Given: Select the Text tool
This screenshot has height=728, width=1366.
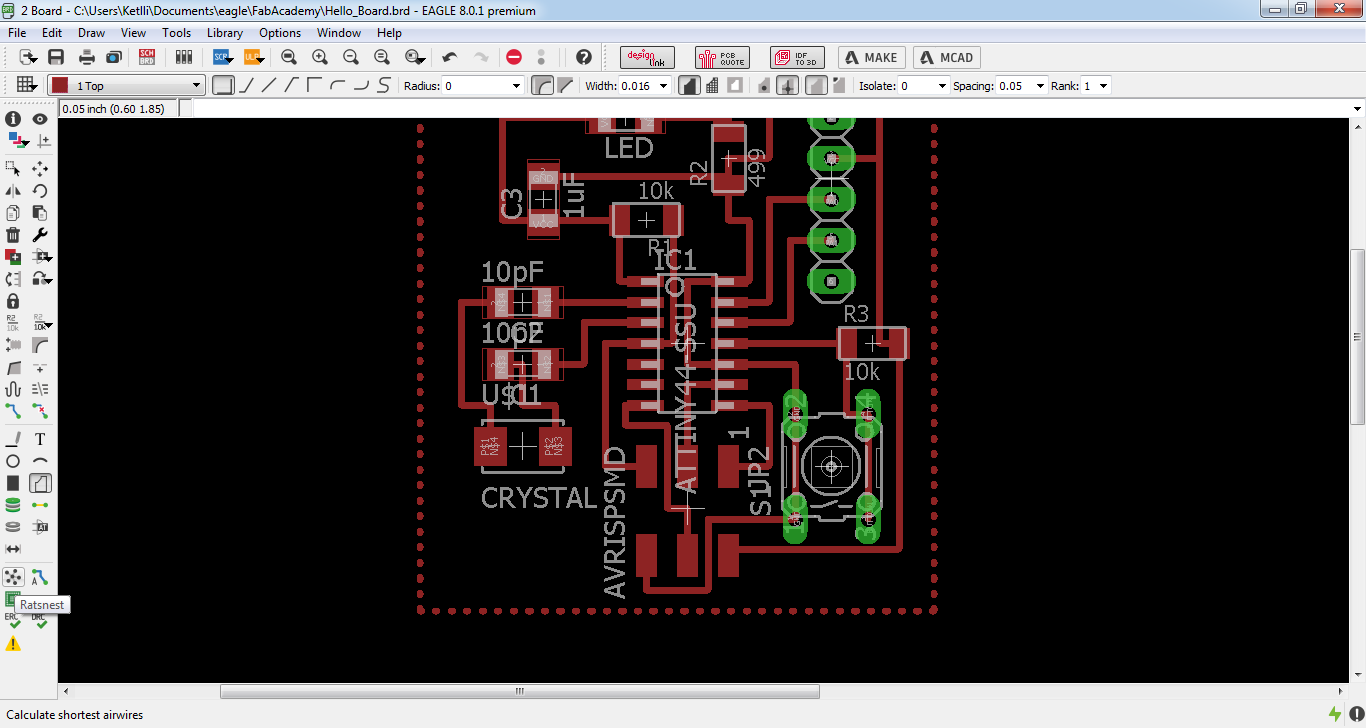Looking at the screenshot, I should [40, 439].
